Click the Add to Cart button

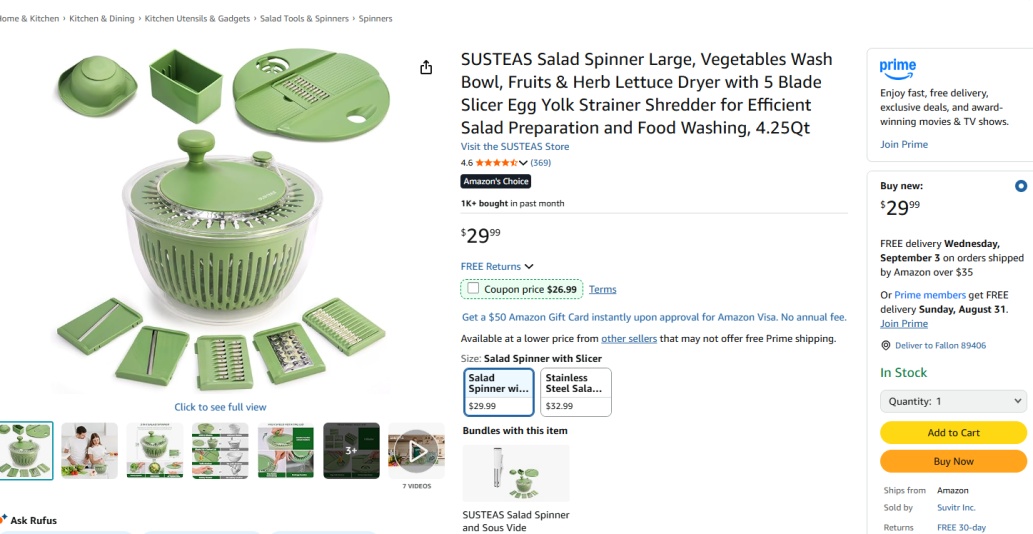point(953,433)
